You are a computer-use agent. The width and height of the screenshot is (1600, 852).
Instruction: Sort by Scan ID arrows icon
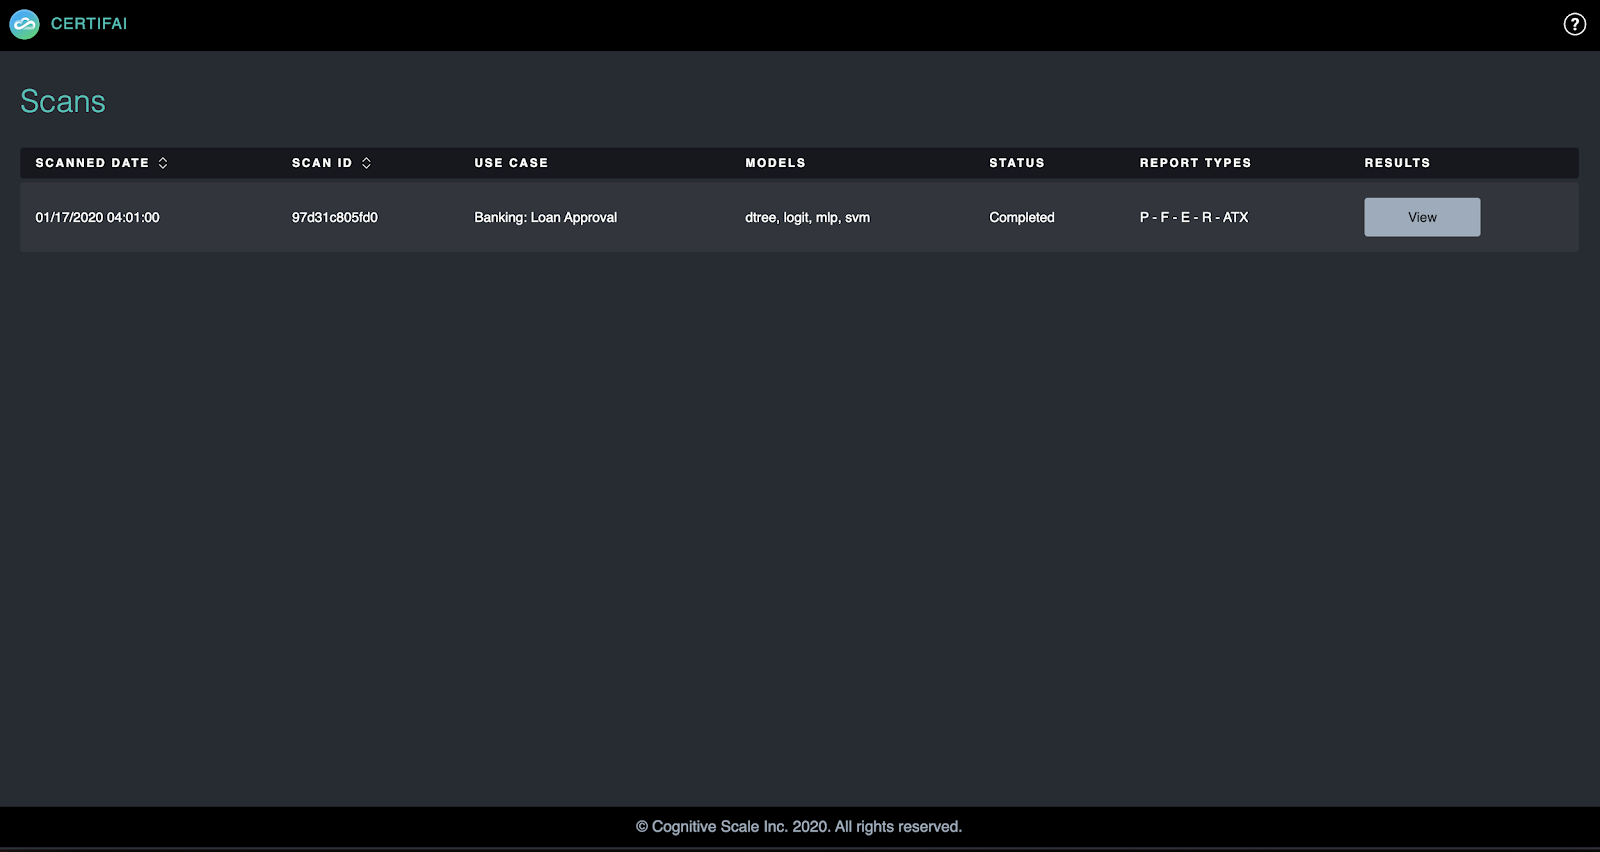[x=367, y=163]
